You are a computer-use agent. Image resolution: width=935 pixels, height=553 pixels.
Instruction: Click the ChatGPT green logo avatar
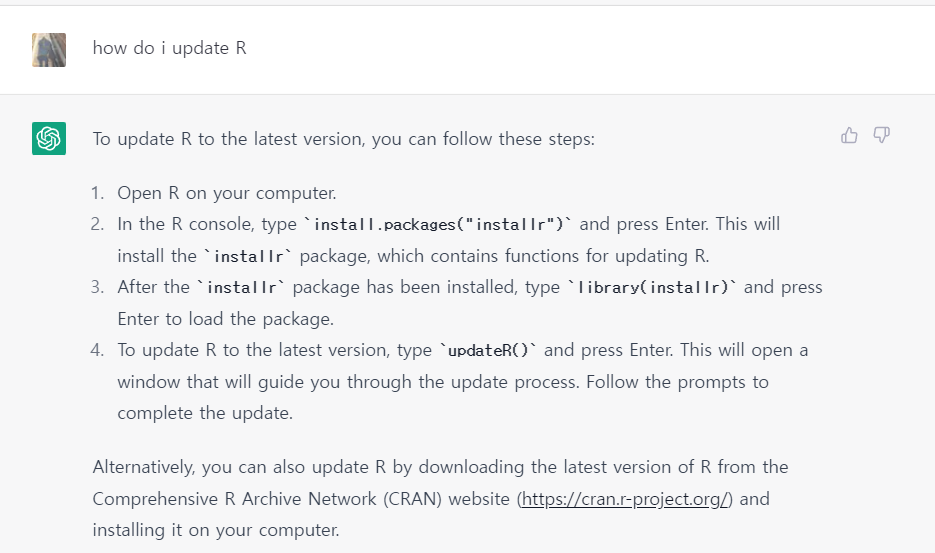tap(49, 138)
